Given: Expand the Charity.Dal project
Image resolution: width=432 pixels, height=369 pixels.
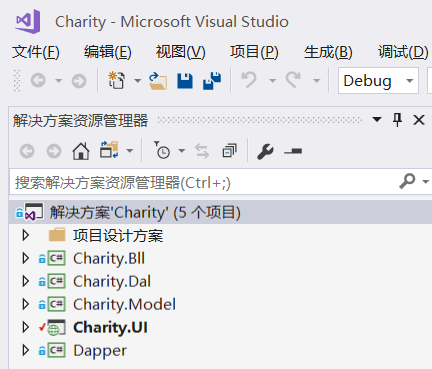Looking at the screenshot, I should click(26, 281).
